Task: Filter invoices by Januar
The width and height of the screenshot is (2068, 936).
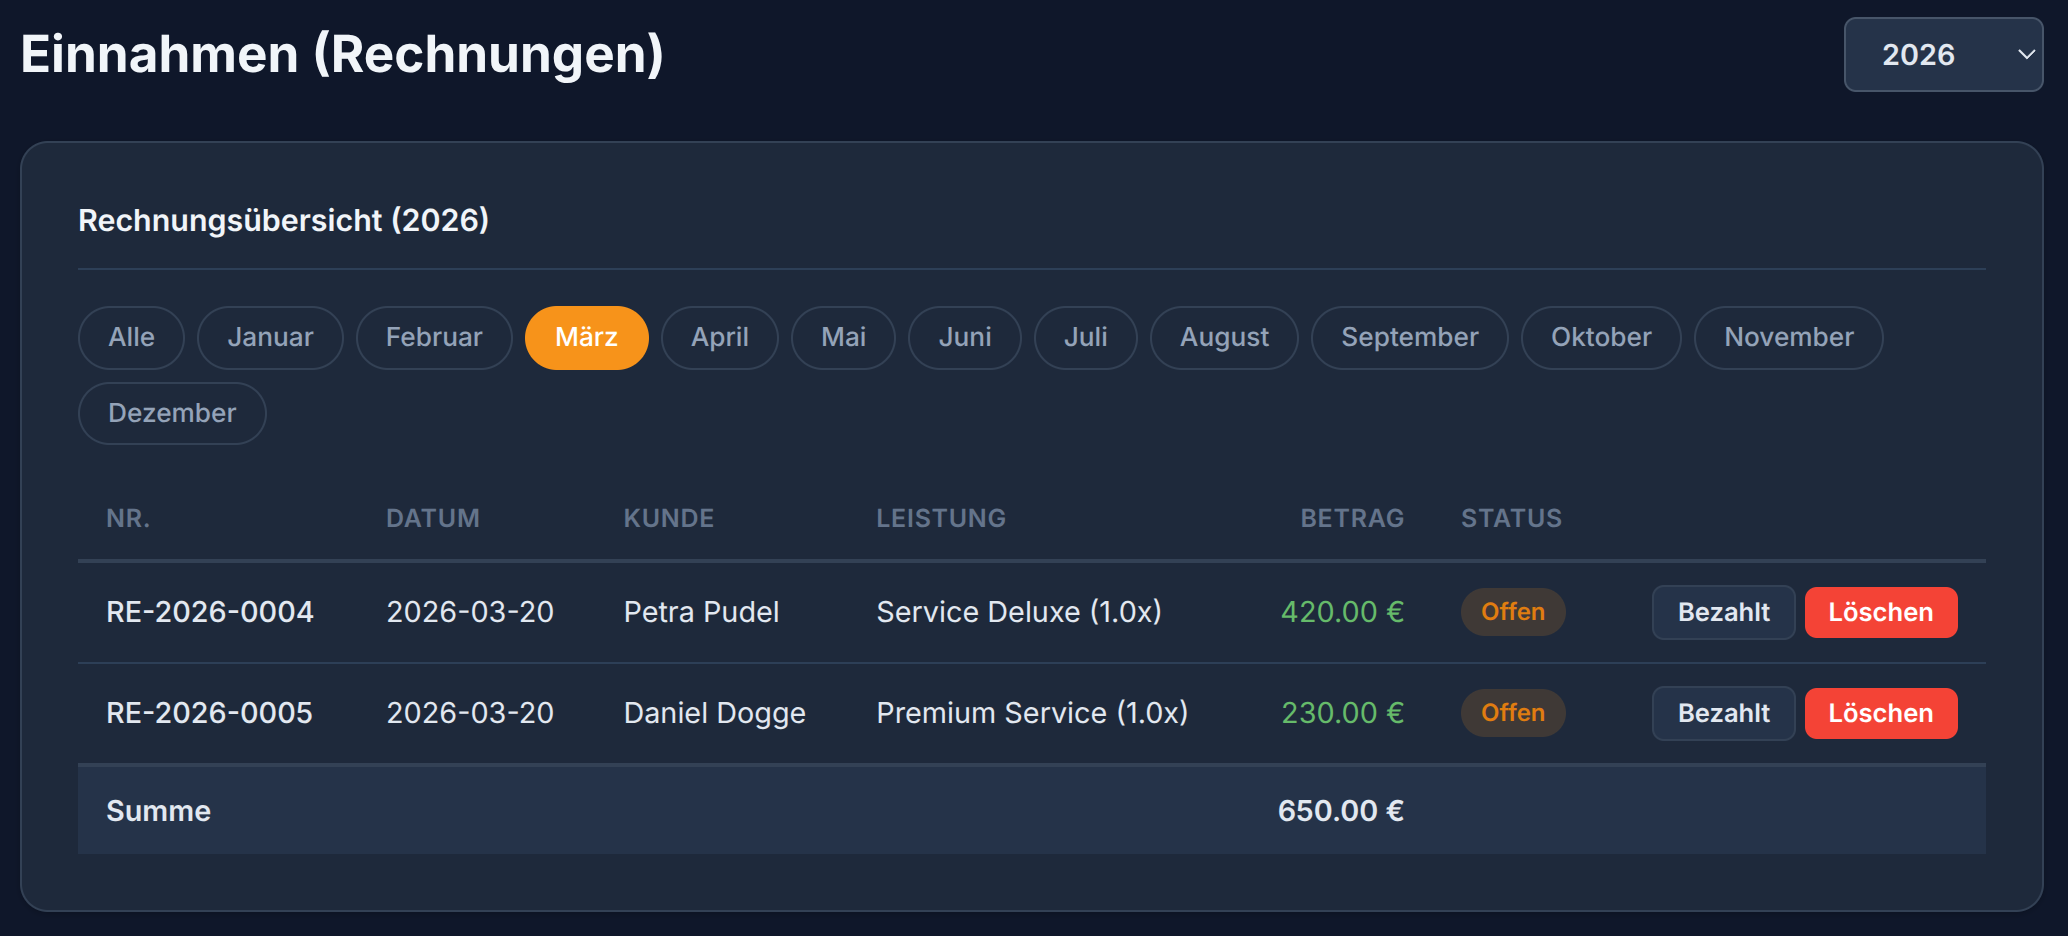Action: [270, 338]
